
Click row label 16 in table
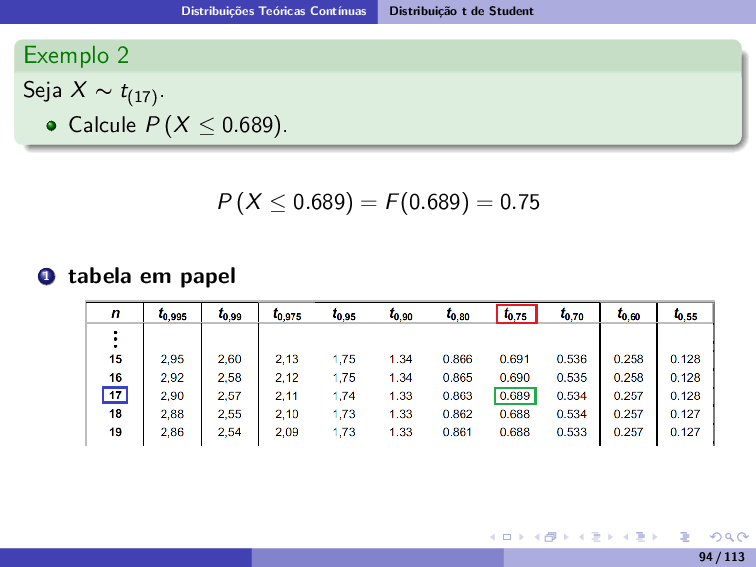[115, 378]
